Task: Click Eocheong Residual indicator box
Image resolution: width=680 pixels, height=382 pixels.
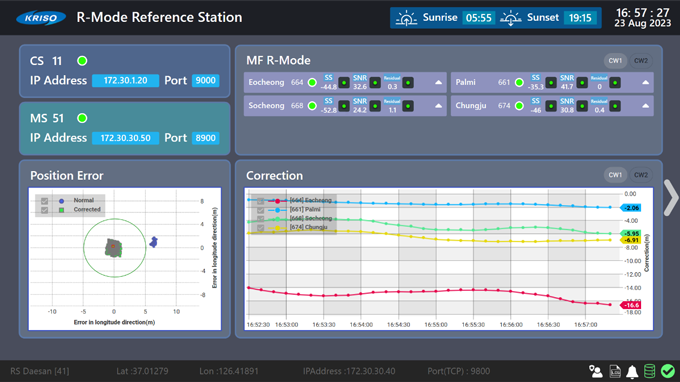Action: click(408, 82)
